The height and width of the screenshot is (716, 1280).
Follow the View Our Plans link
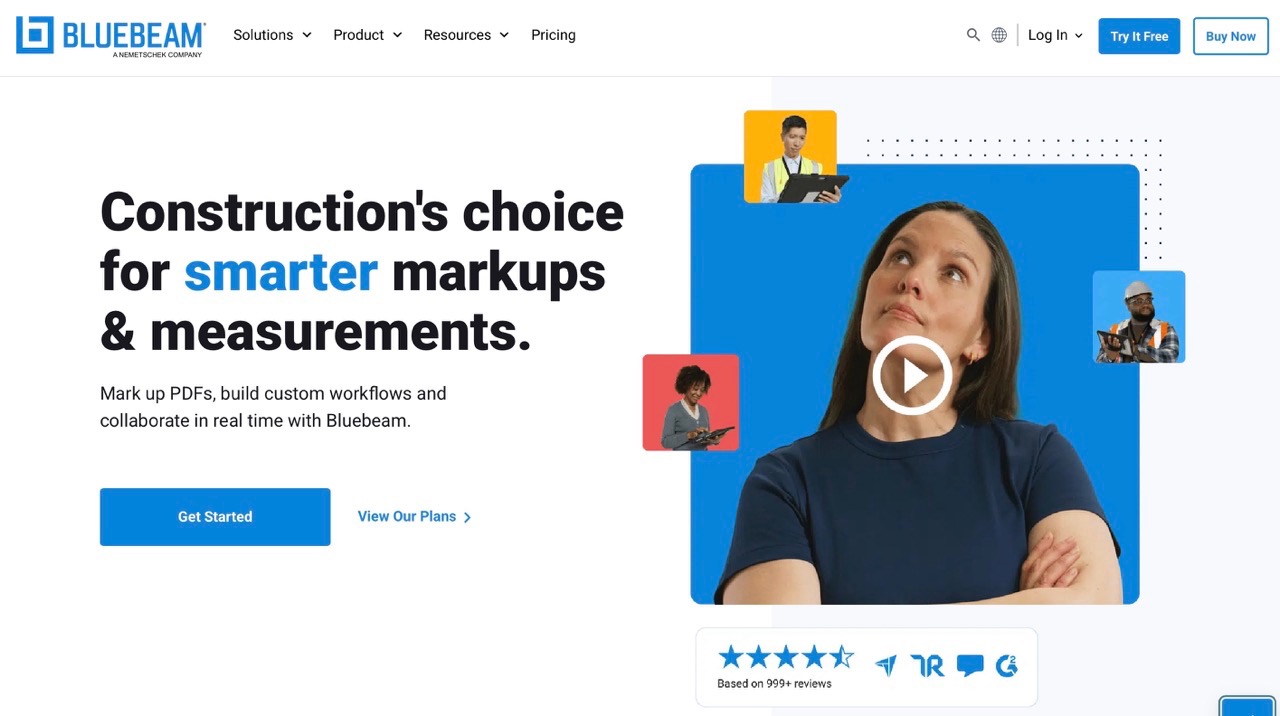coord(415,517)
